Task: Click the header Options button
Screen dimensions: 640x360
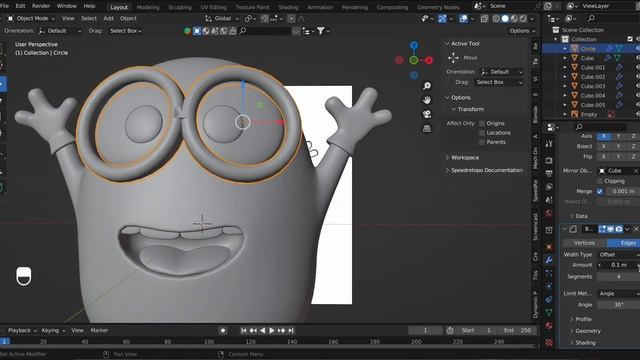Action: 522,31
